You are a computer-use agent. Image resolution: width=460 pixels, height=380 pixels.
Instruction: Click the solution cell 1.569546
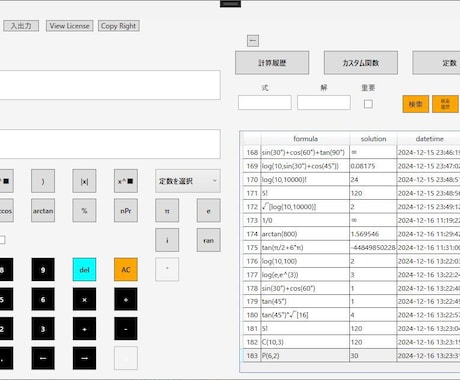(x=373, y=234)
